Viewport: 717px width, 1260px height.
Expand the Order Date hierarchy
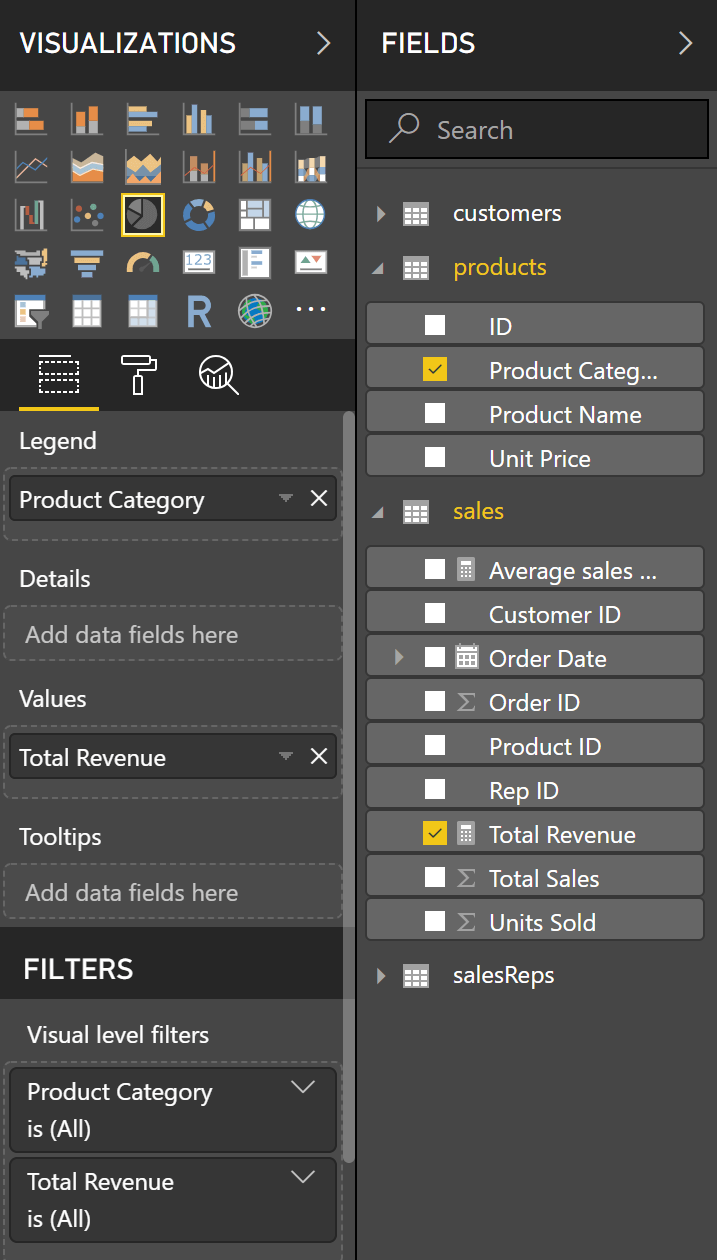(398, 657)
